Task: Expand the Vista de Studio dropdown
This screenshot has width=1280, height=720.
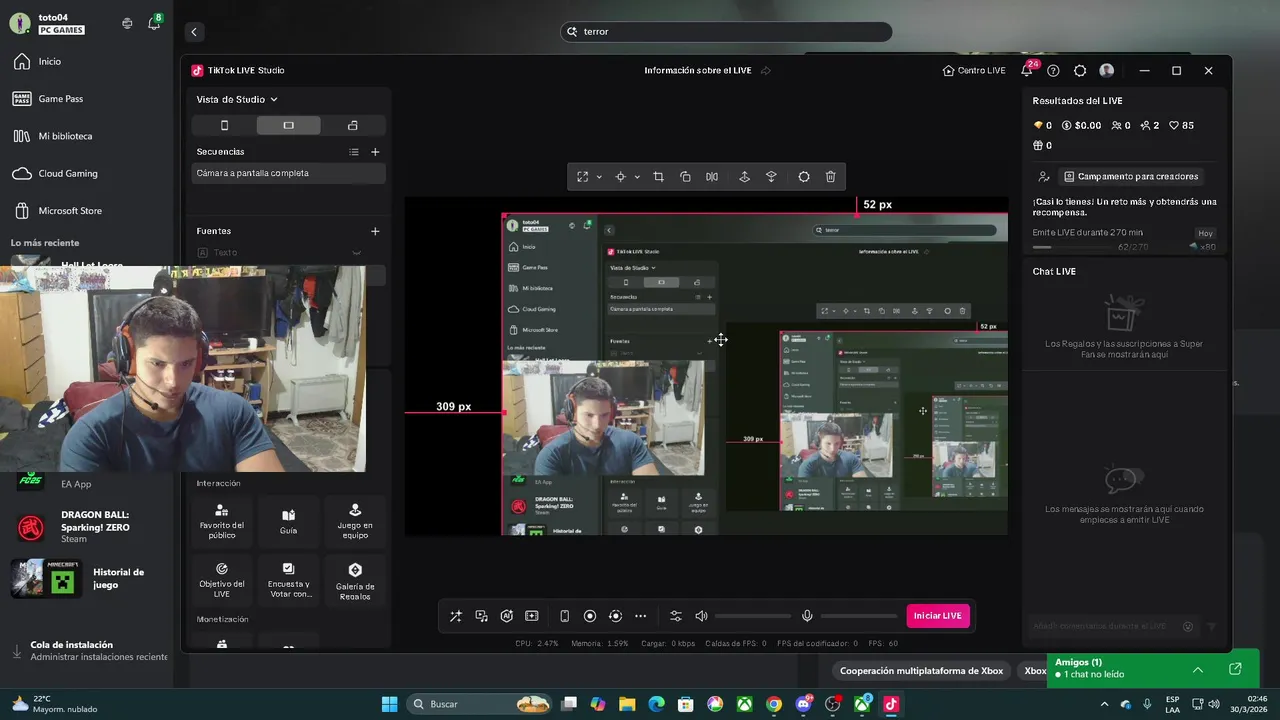Action: (237, 99)
